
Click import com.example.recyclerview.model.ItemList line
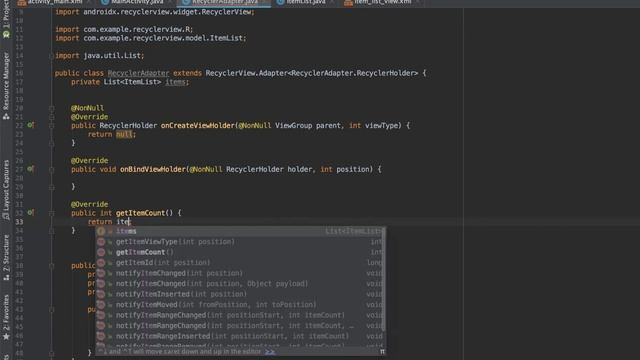pyautogui.click(x=151, y=38)
